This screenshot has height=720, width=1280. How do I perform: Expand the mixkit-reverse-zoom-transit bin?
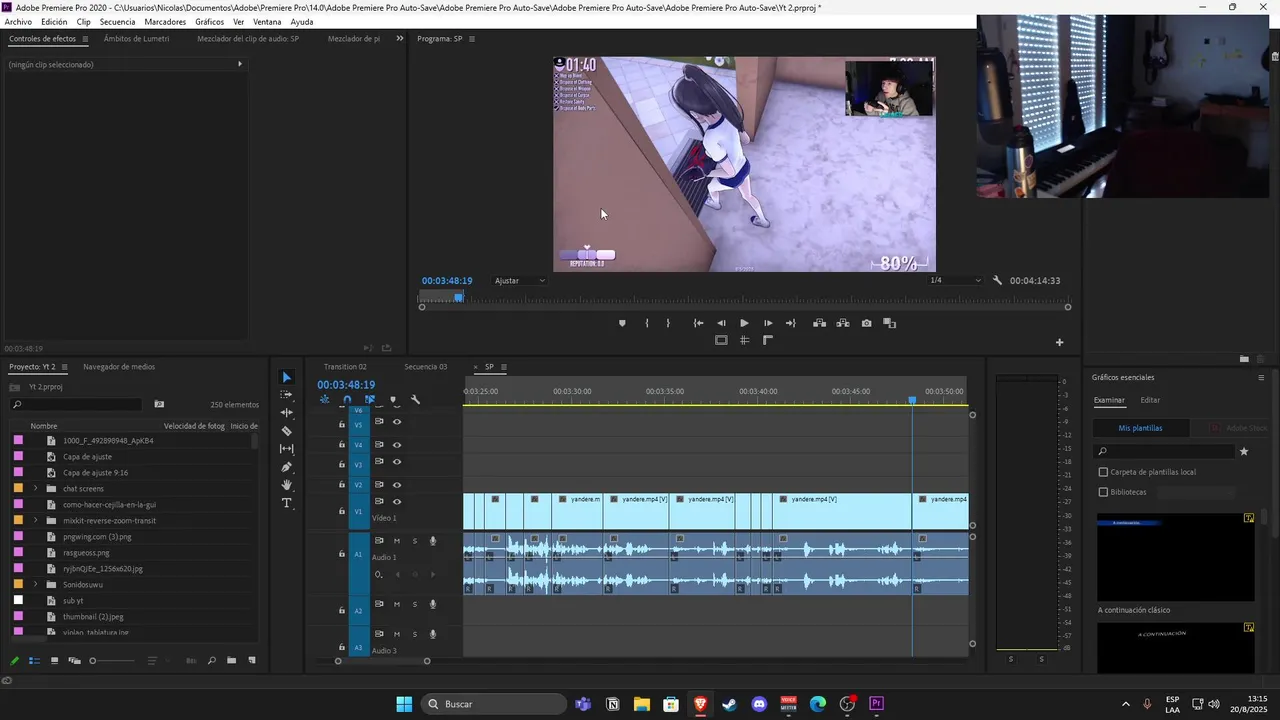point(36,521)
